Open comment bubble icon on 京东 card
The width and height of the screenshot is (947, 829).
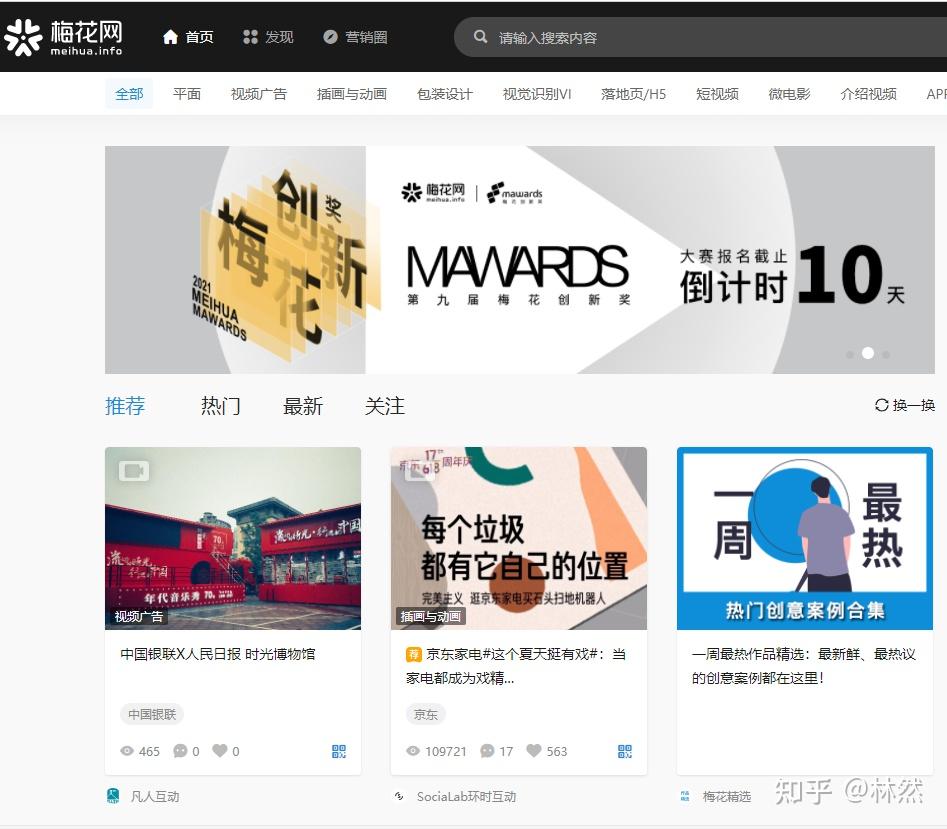486,751
